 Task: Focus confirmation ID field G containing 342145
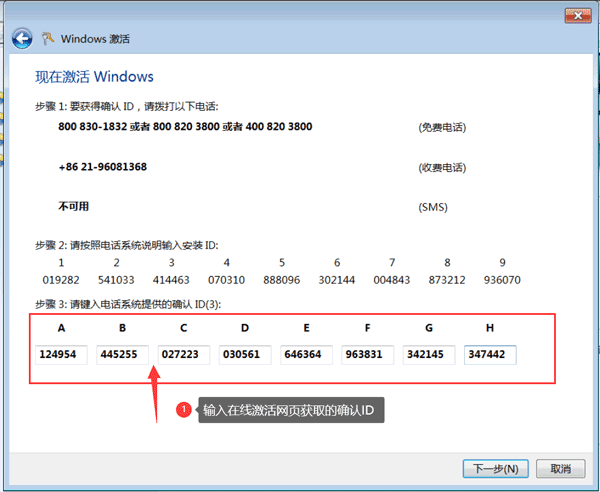(x=429, y=355)
